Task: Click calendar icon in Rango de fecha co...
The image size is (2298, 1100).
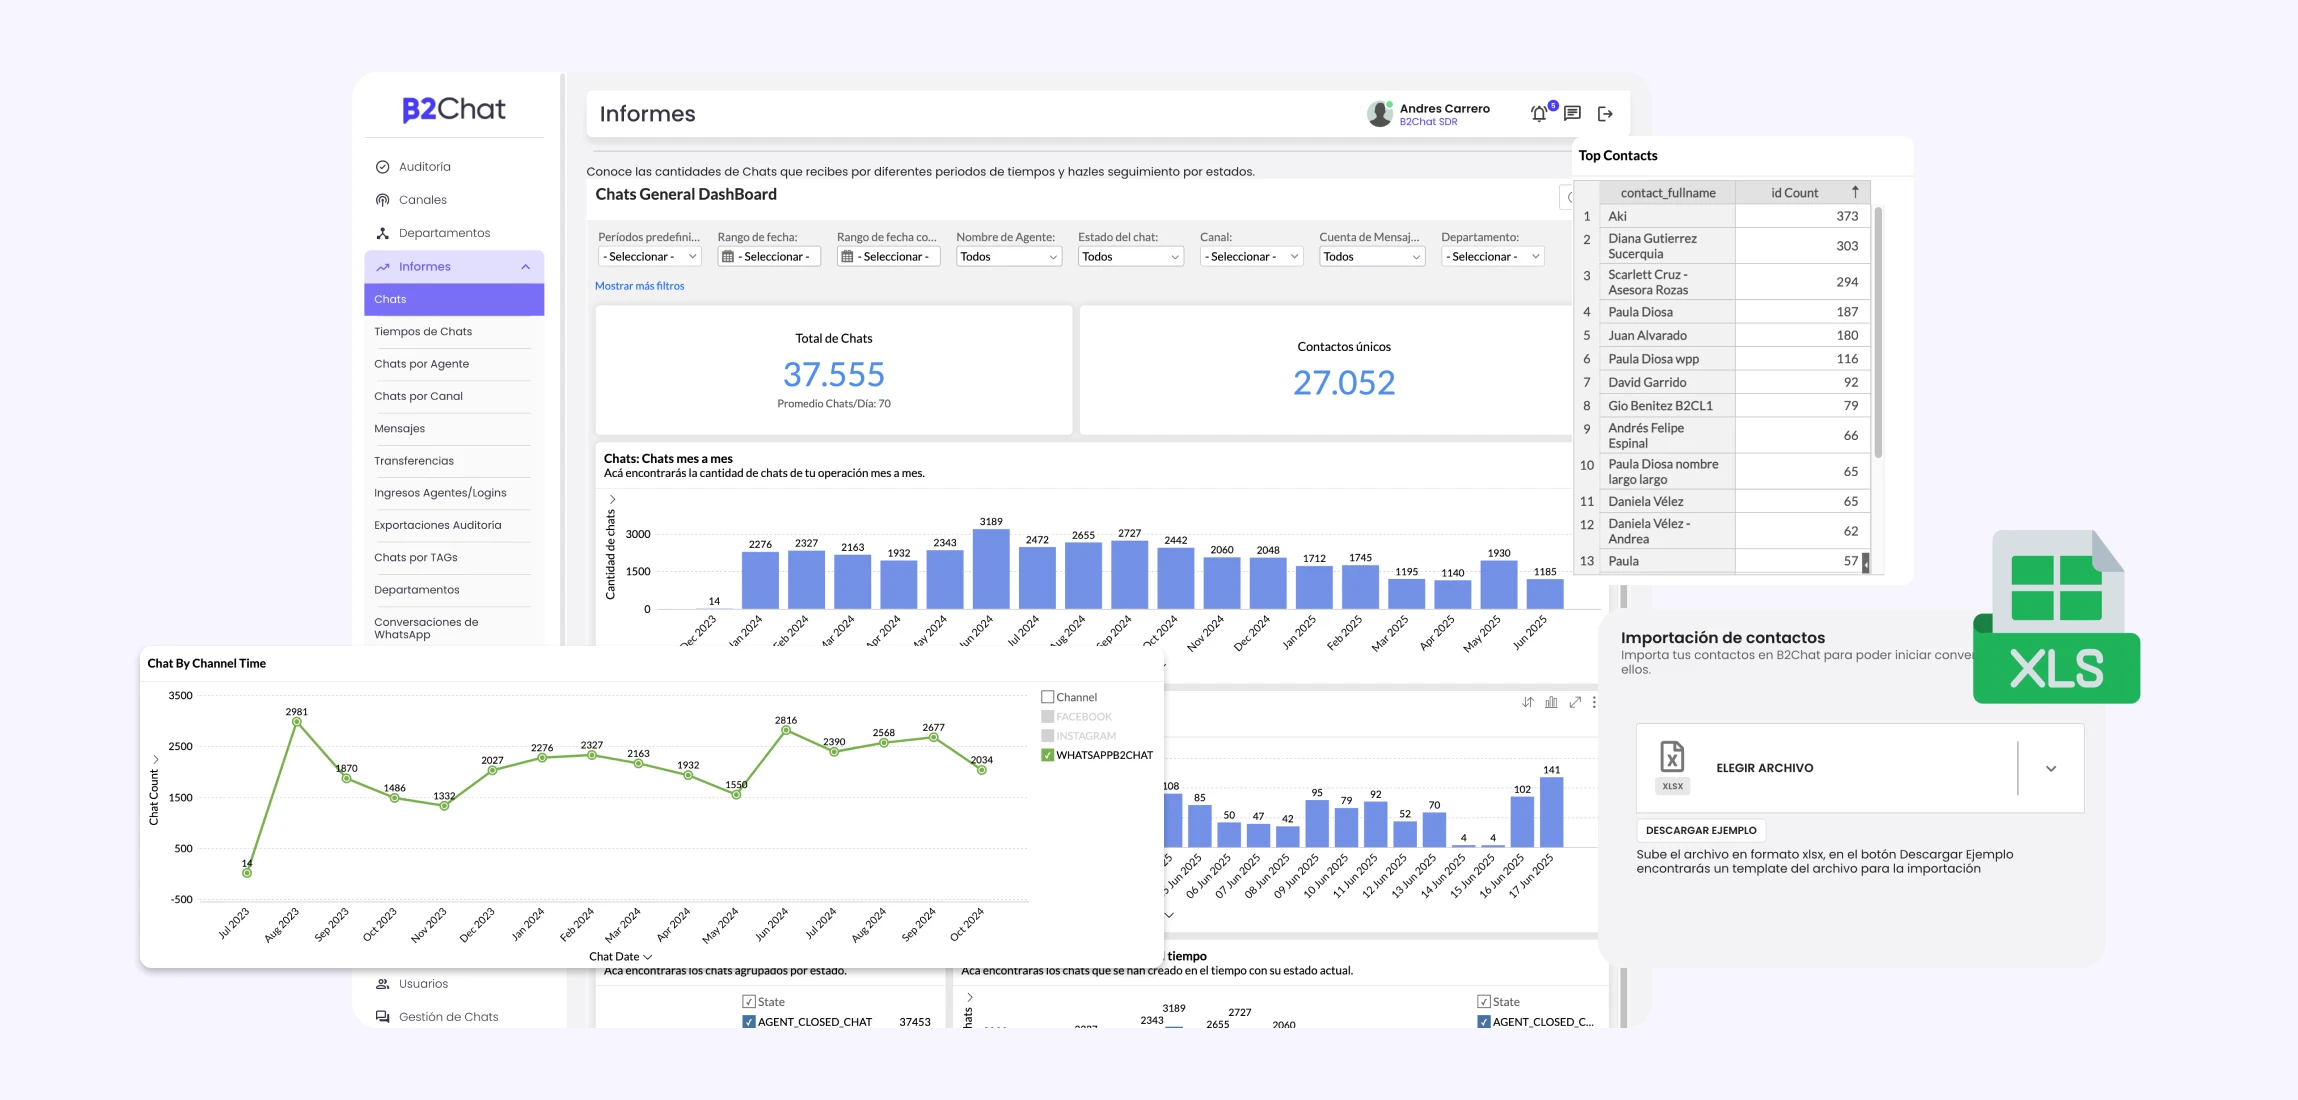Action: pos(847,257)
